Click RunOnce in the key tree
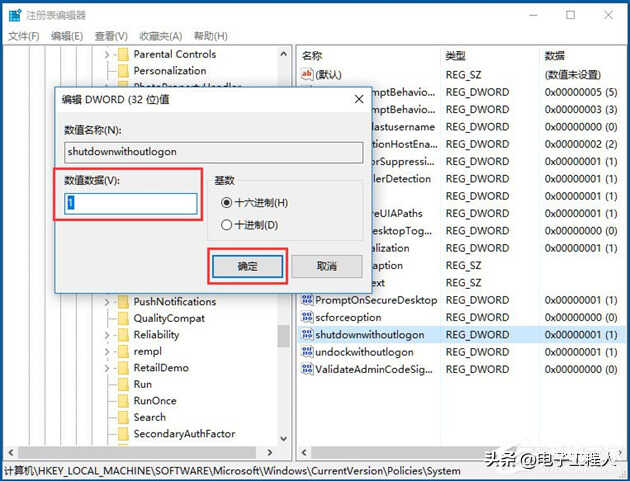The width and height of the screenshot is (630, 481). tap(155, 401)
